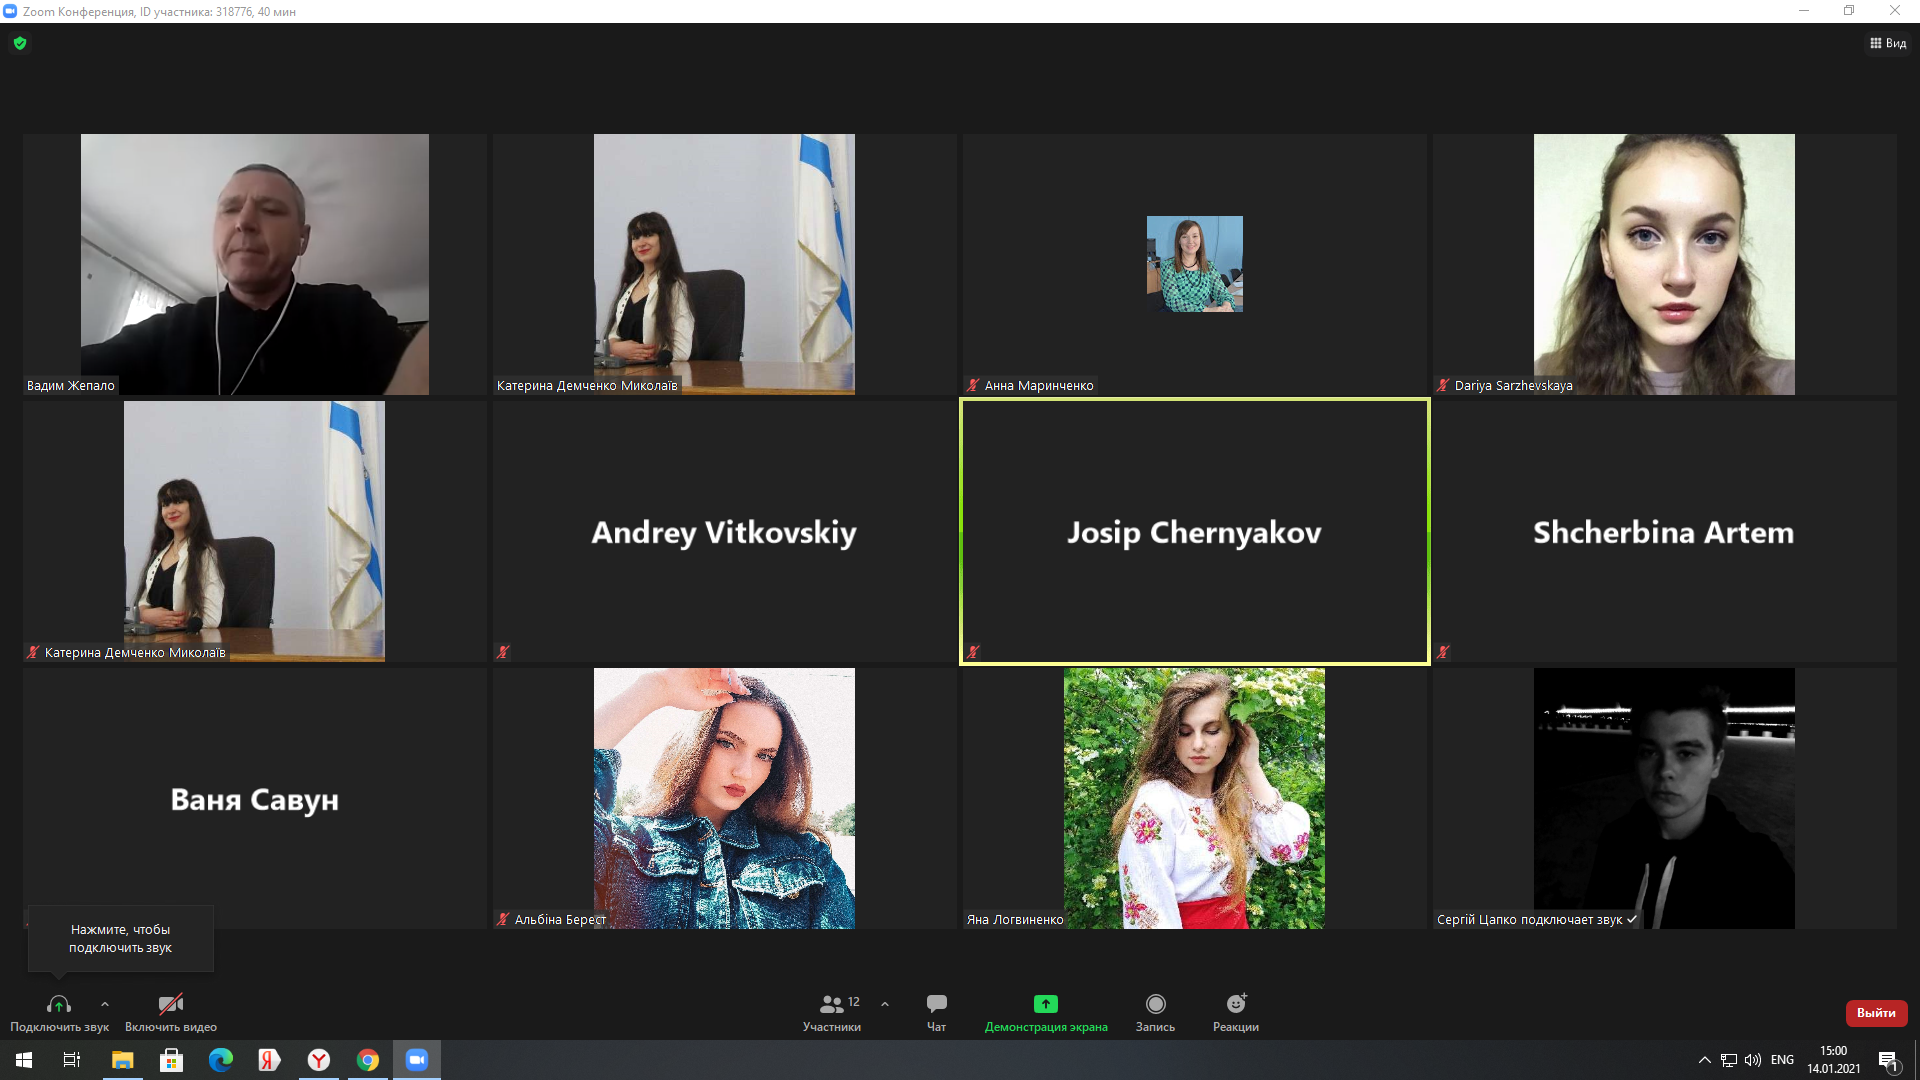Expand audio options chevron arrow
Screen dimensions: 1920x1080
click(105, 1004)
